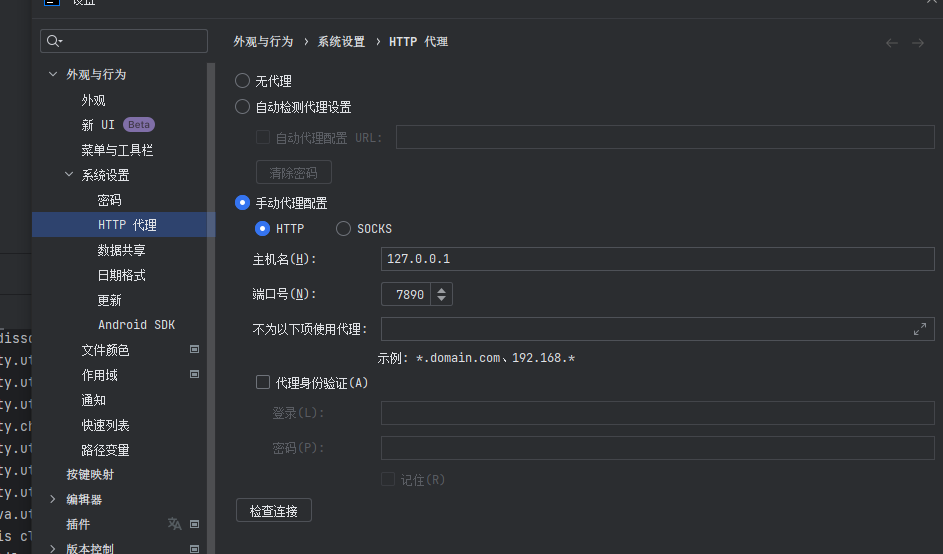Increase the port number with stepper up arrow
This screenshot has width=943, height=554.
point(441,290)
